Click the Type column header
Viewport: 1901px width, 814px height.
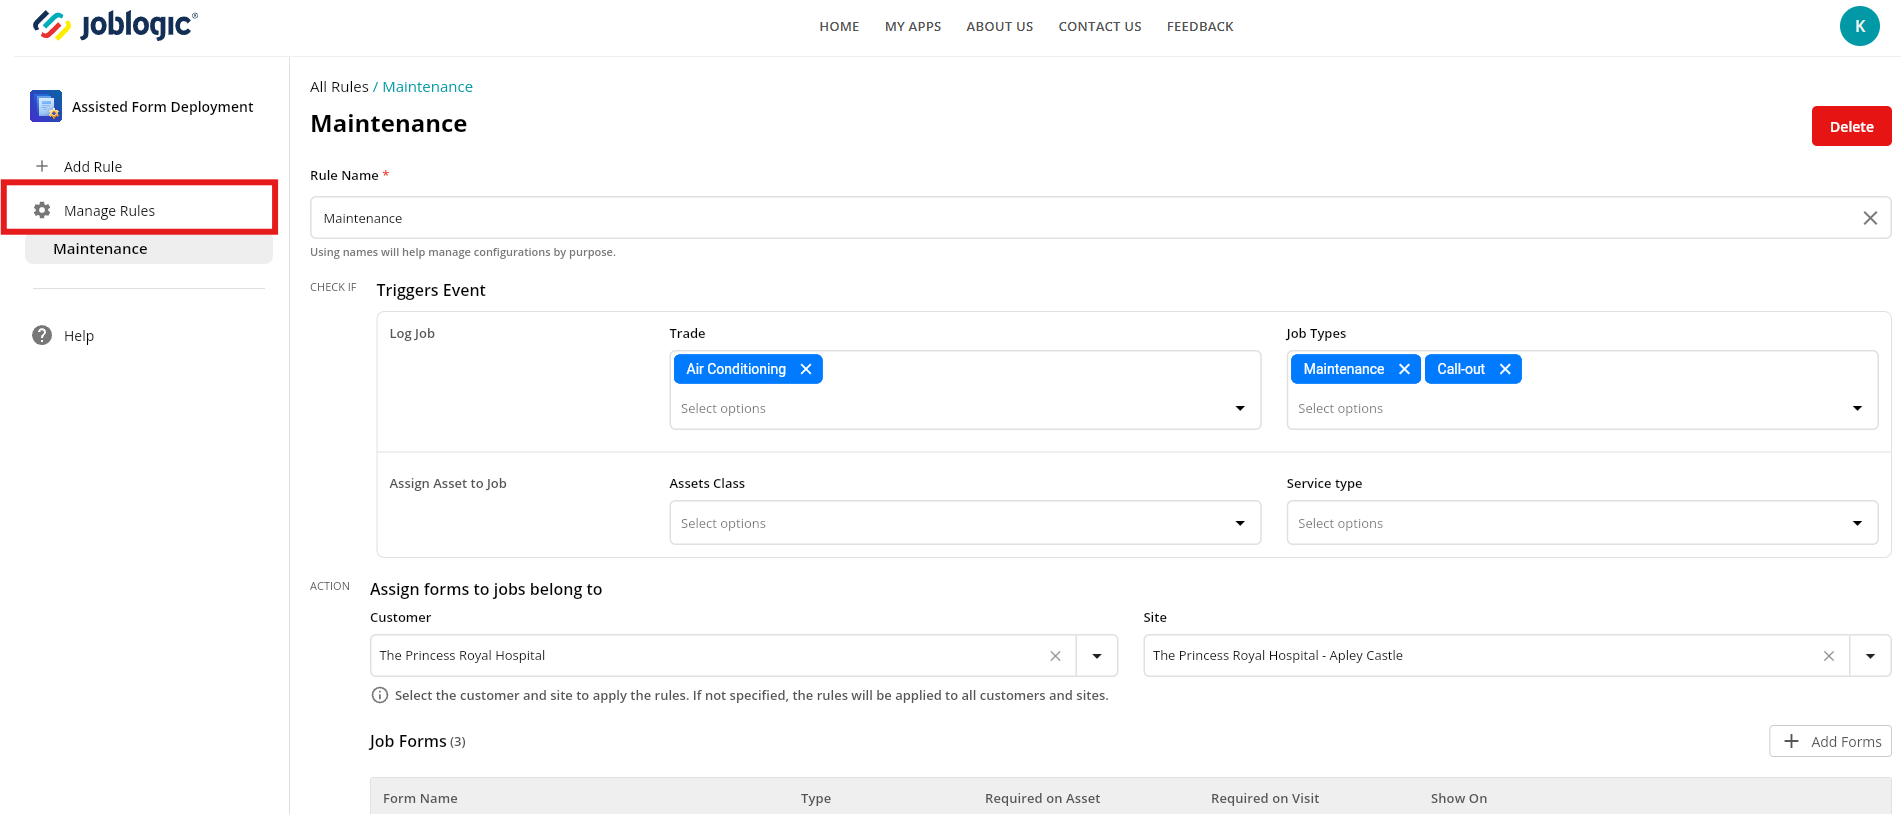click(816, 798)
